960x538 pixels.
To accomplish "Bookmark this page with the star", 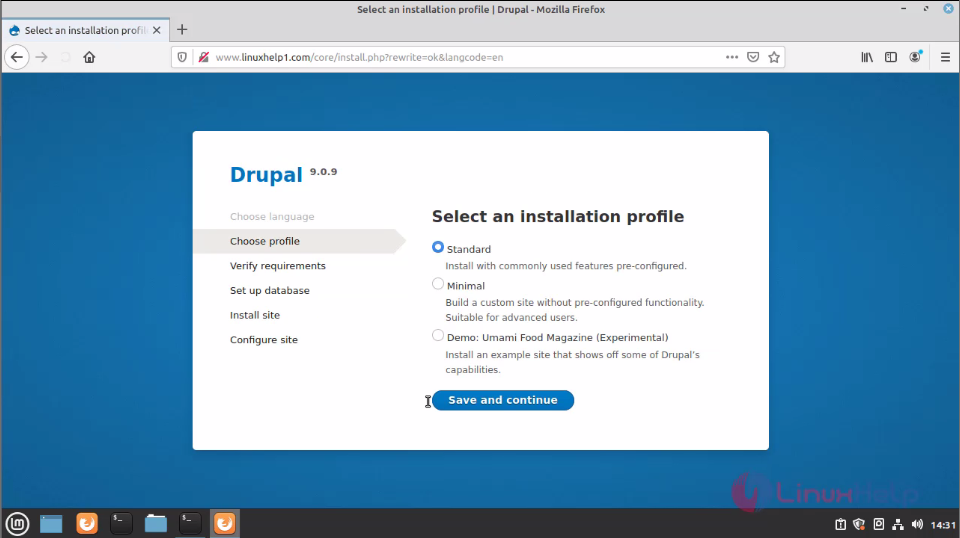I will click(774, 57).
